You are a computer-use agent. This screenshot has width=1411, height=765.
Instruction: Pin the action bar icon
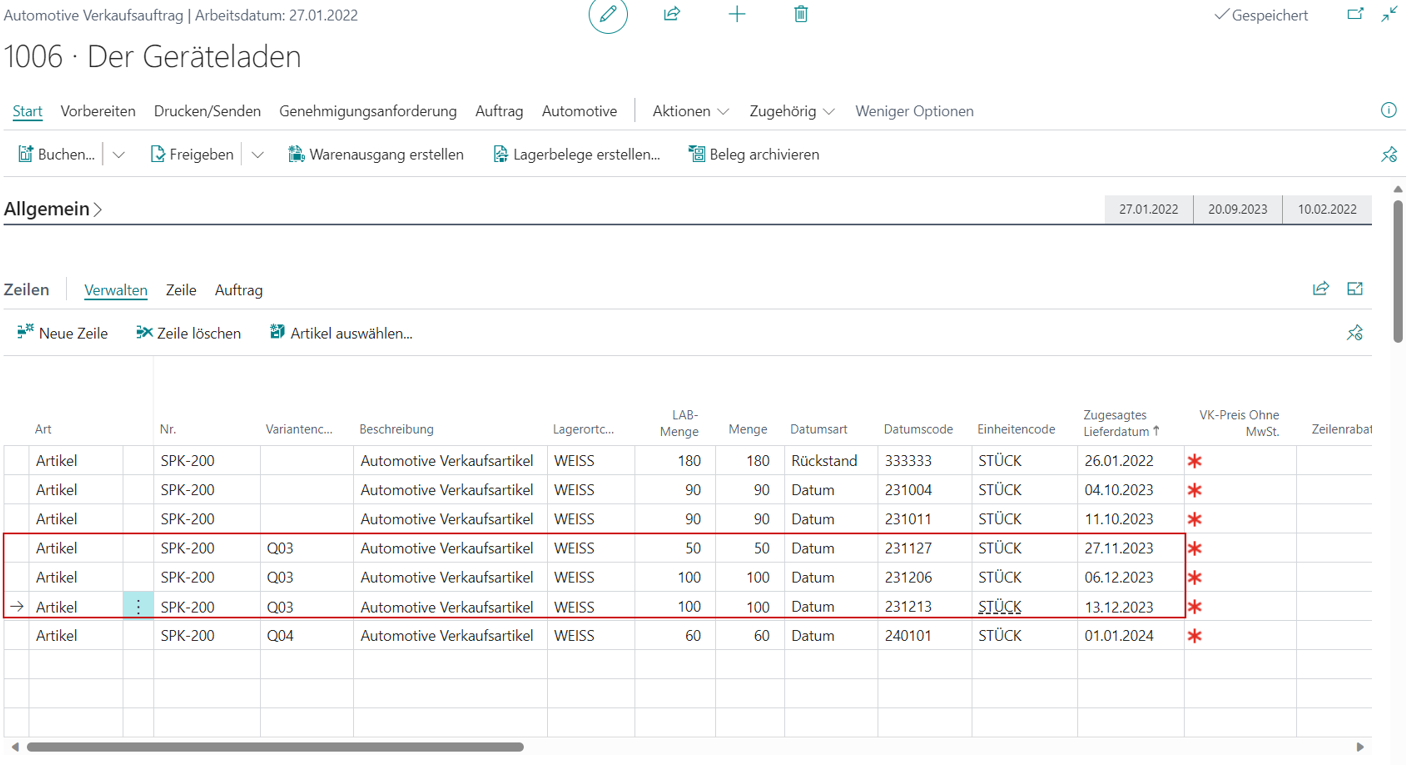click(x=1389, y=155)
